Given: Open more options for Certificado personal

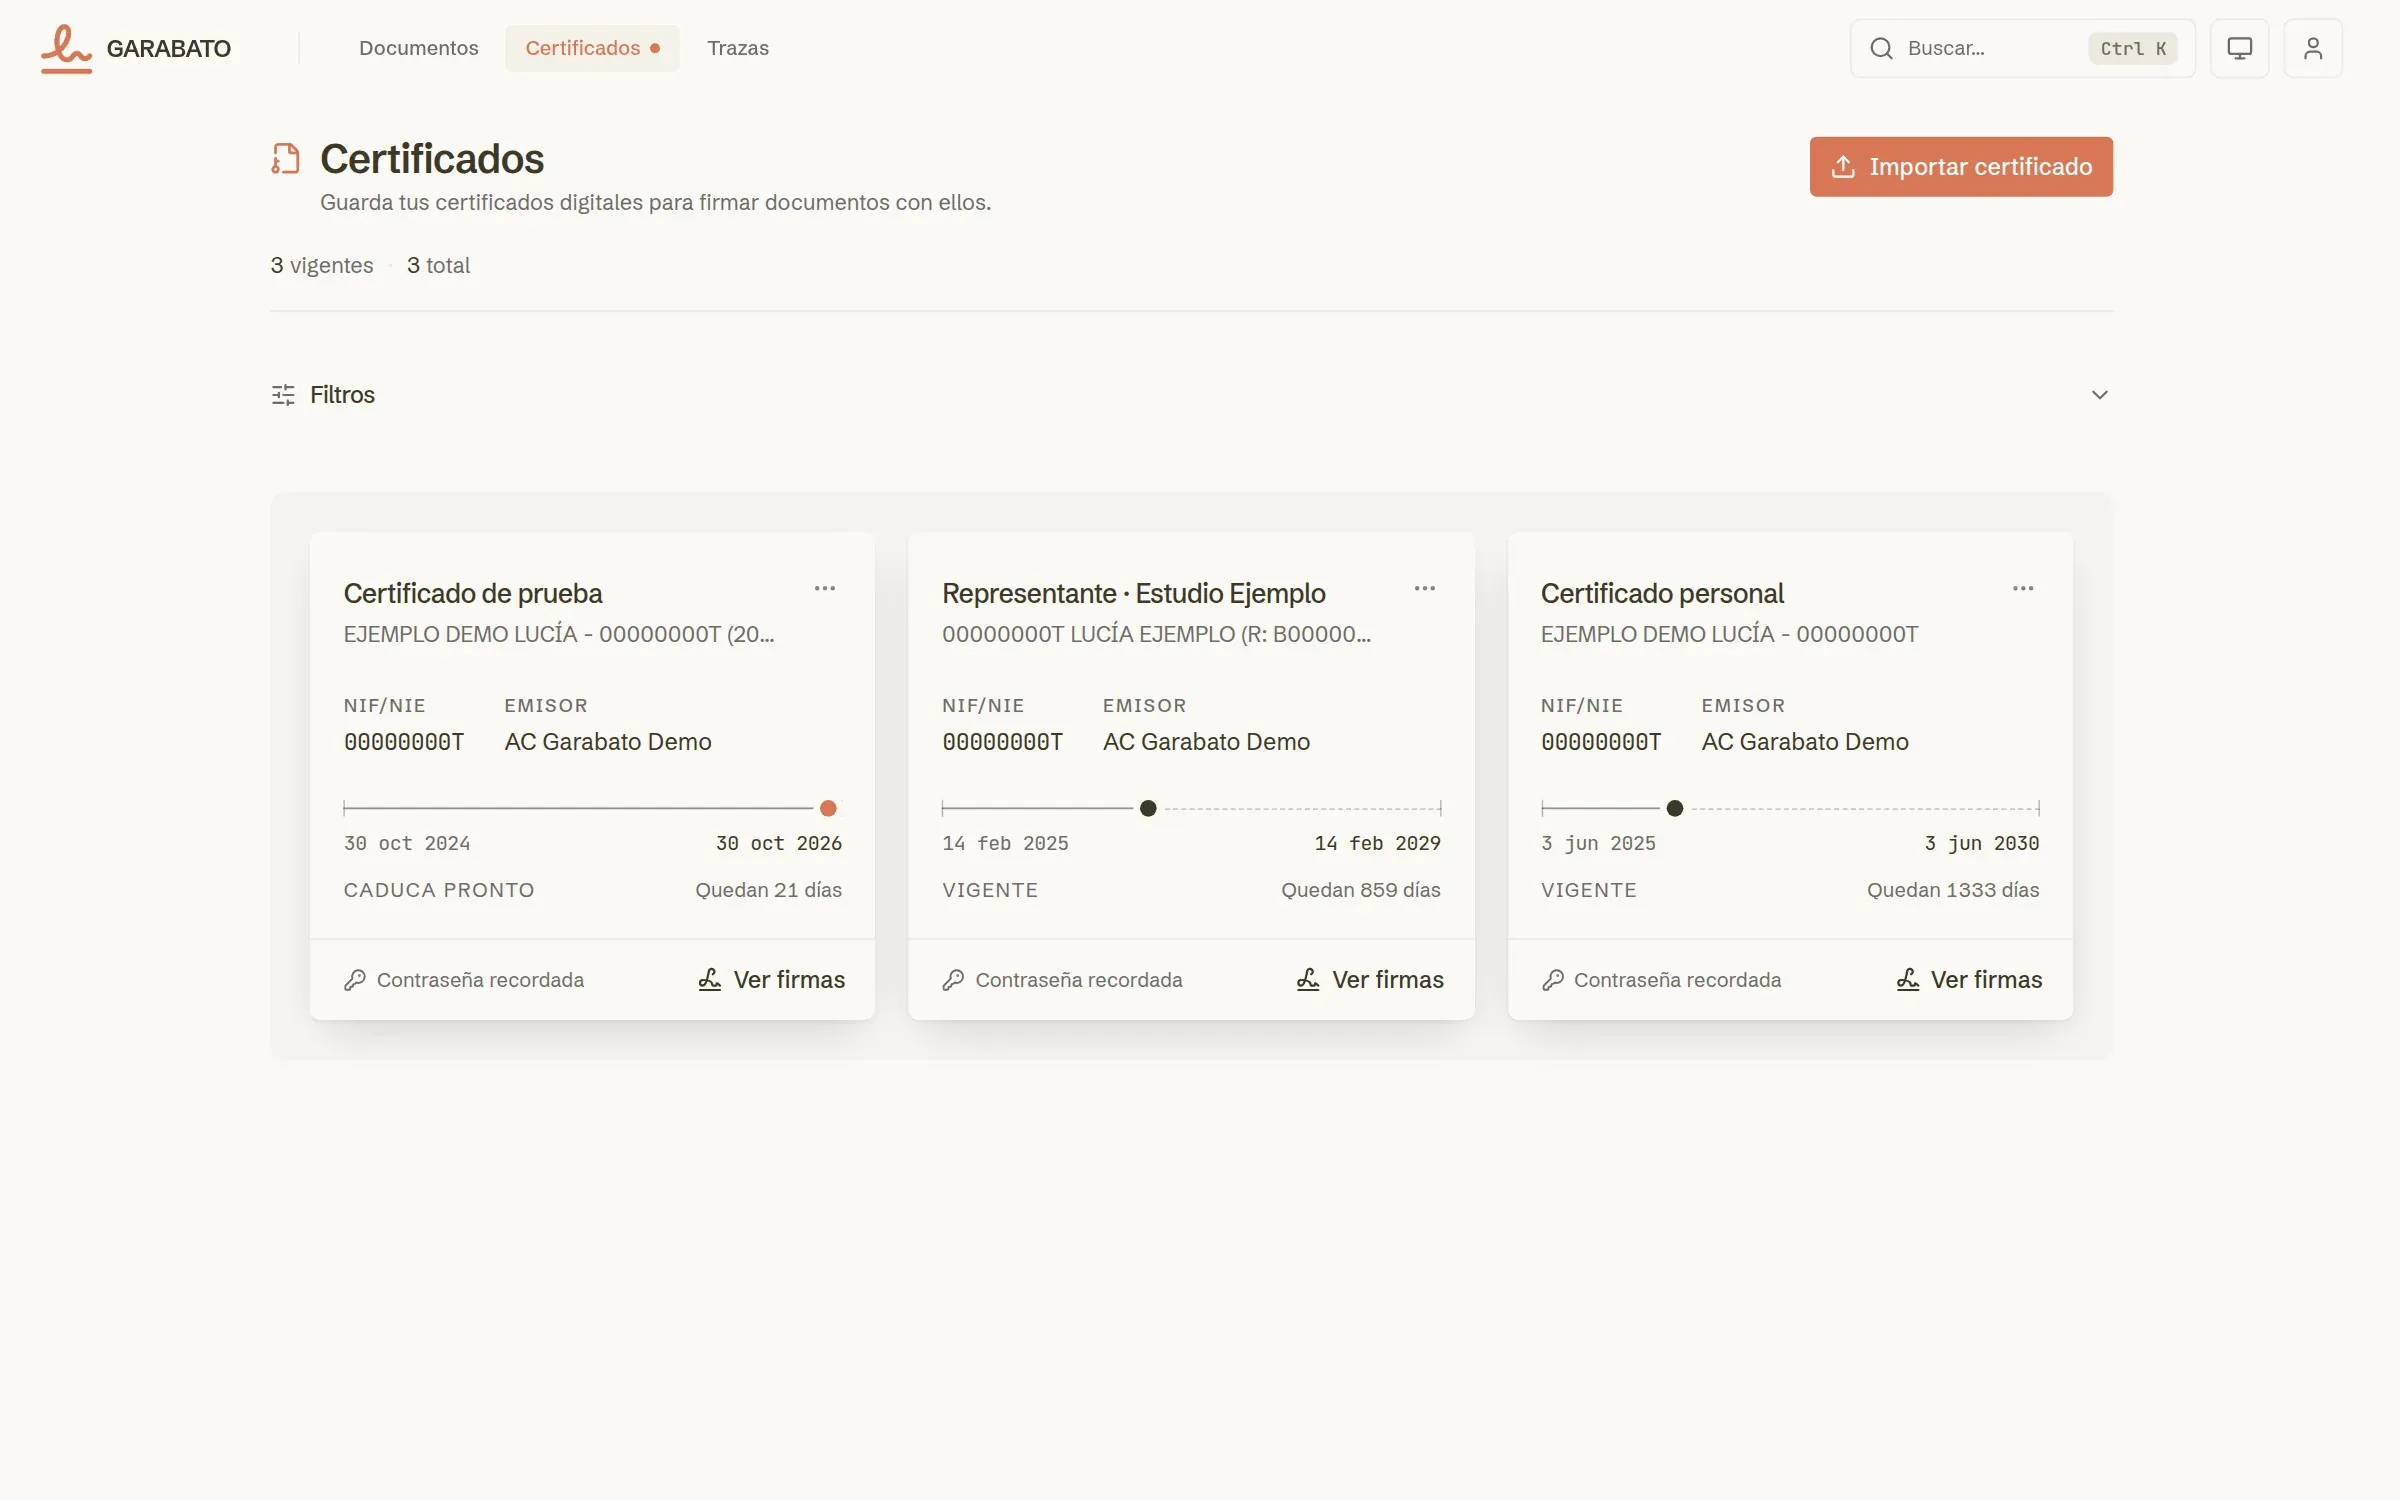Looking at the screenshot, I should pos(2023,589).
